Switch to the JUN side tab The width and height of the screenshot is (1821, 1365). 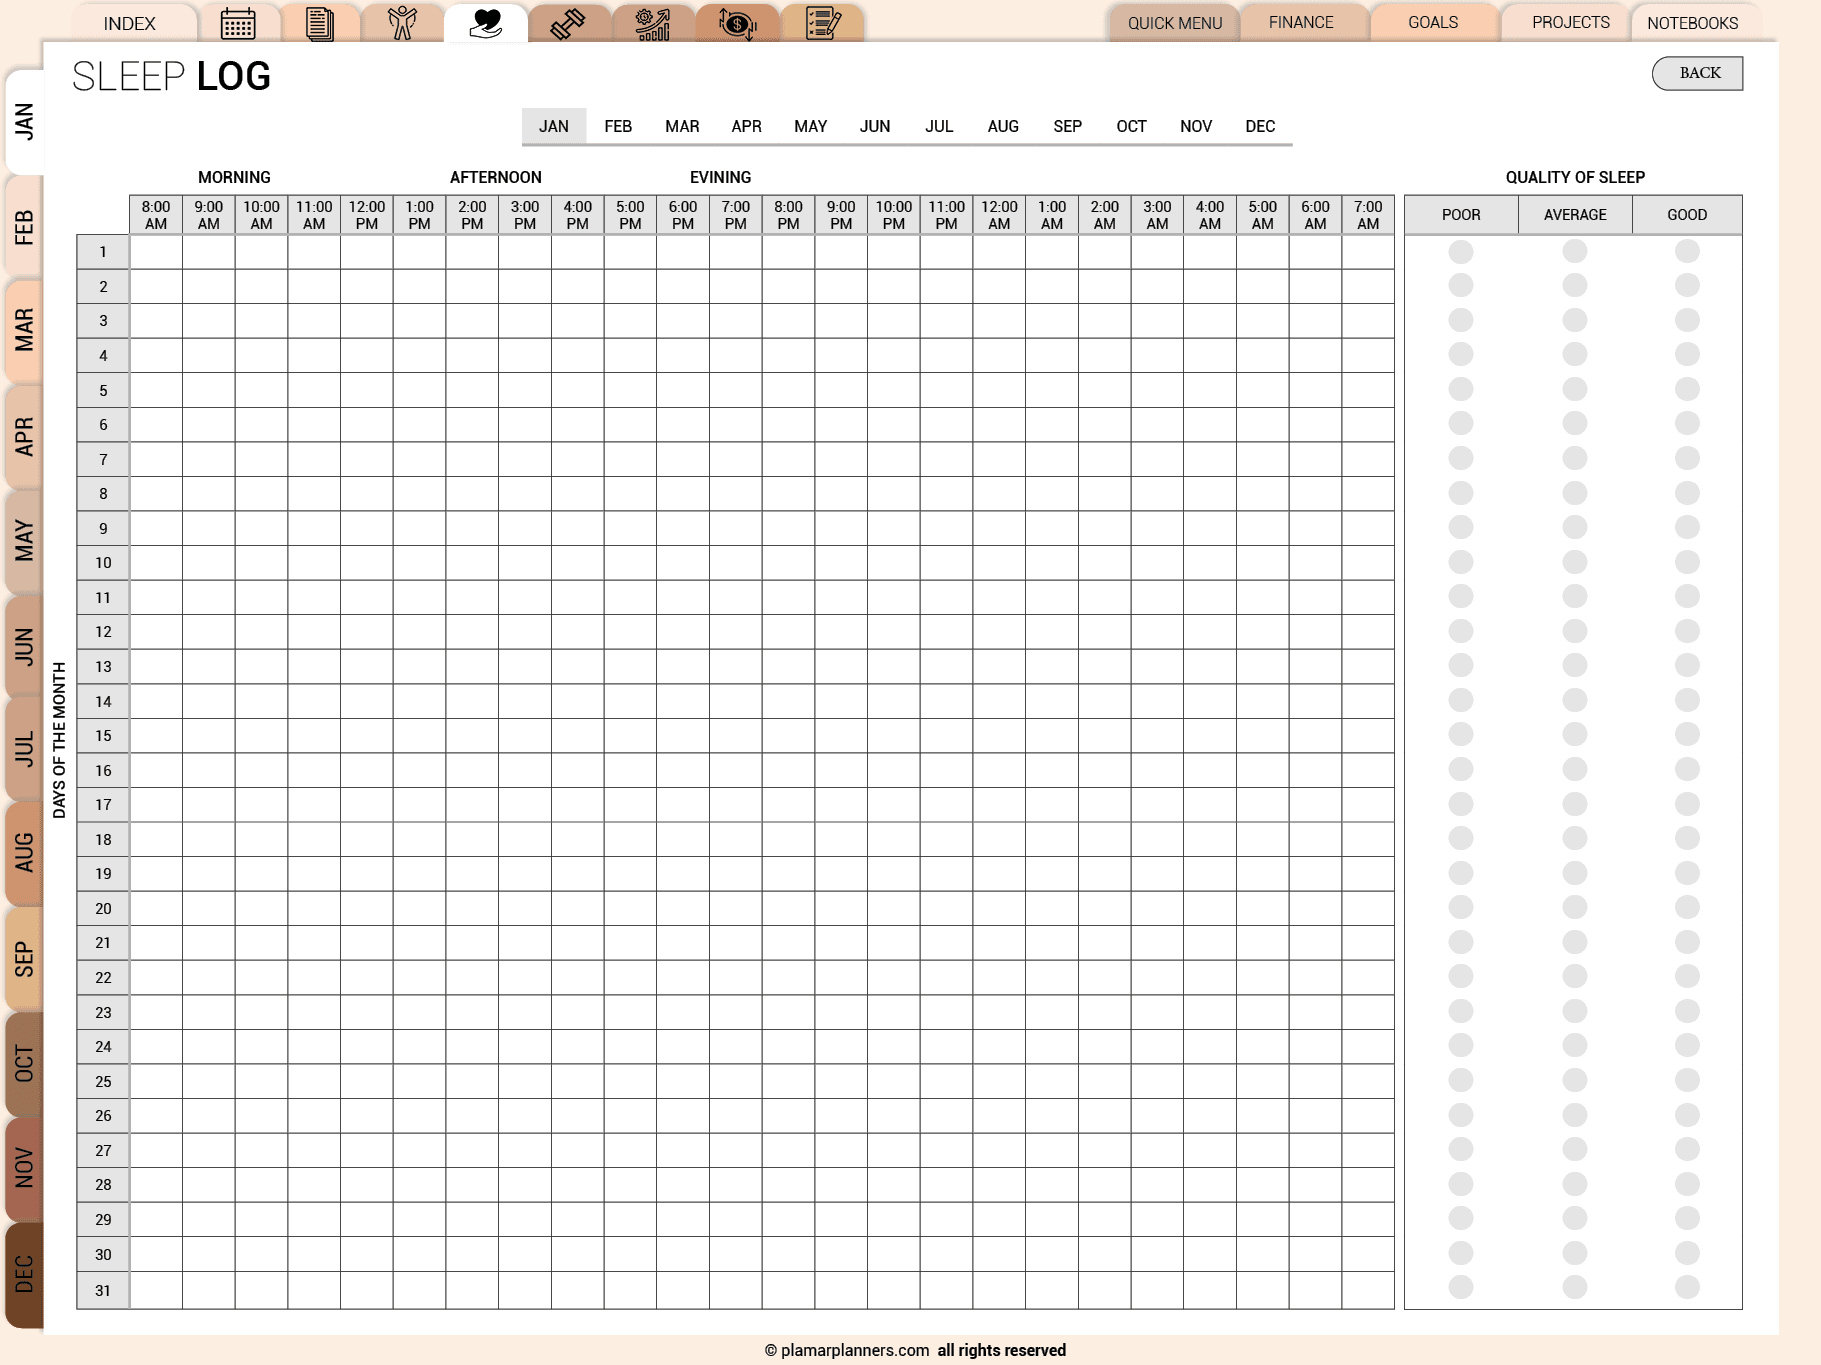tap(24, 646)
